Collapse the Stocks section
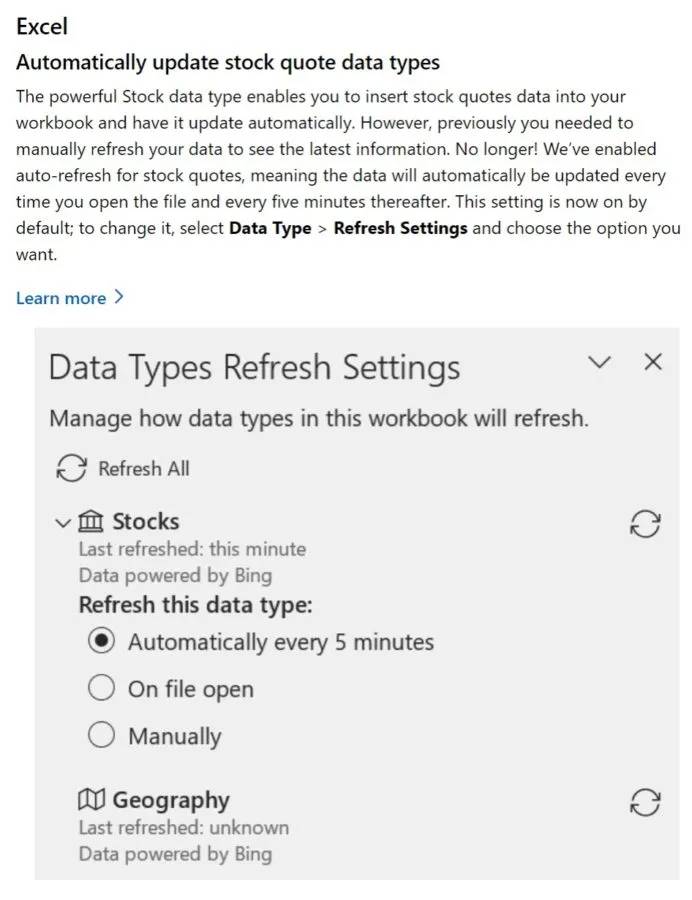 click(63, 522)
